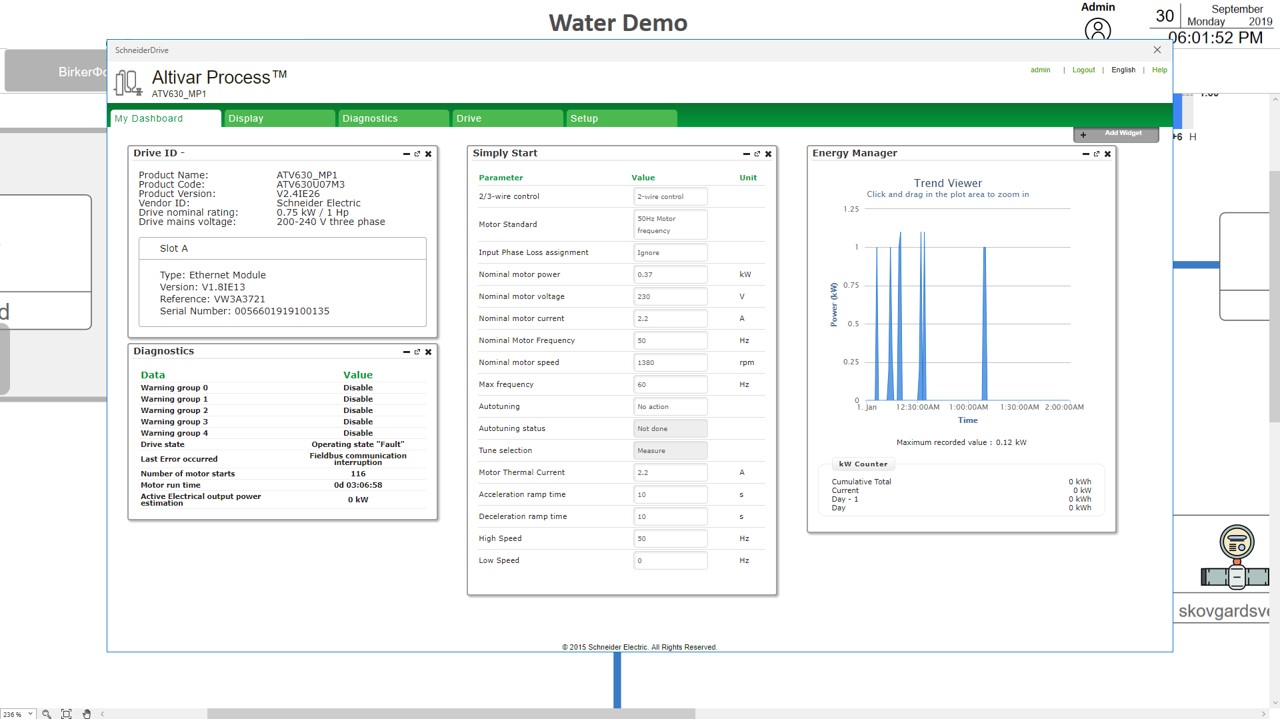The width and height of the screenshot is (1280, 720).
Task: Close the Drive ID widget
Action: coord(428,154)
